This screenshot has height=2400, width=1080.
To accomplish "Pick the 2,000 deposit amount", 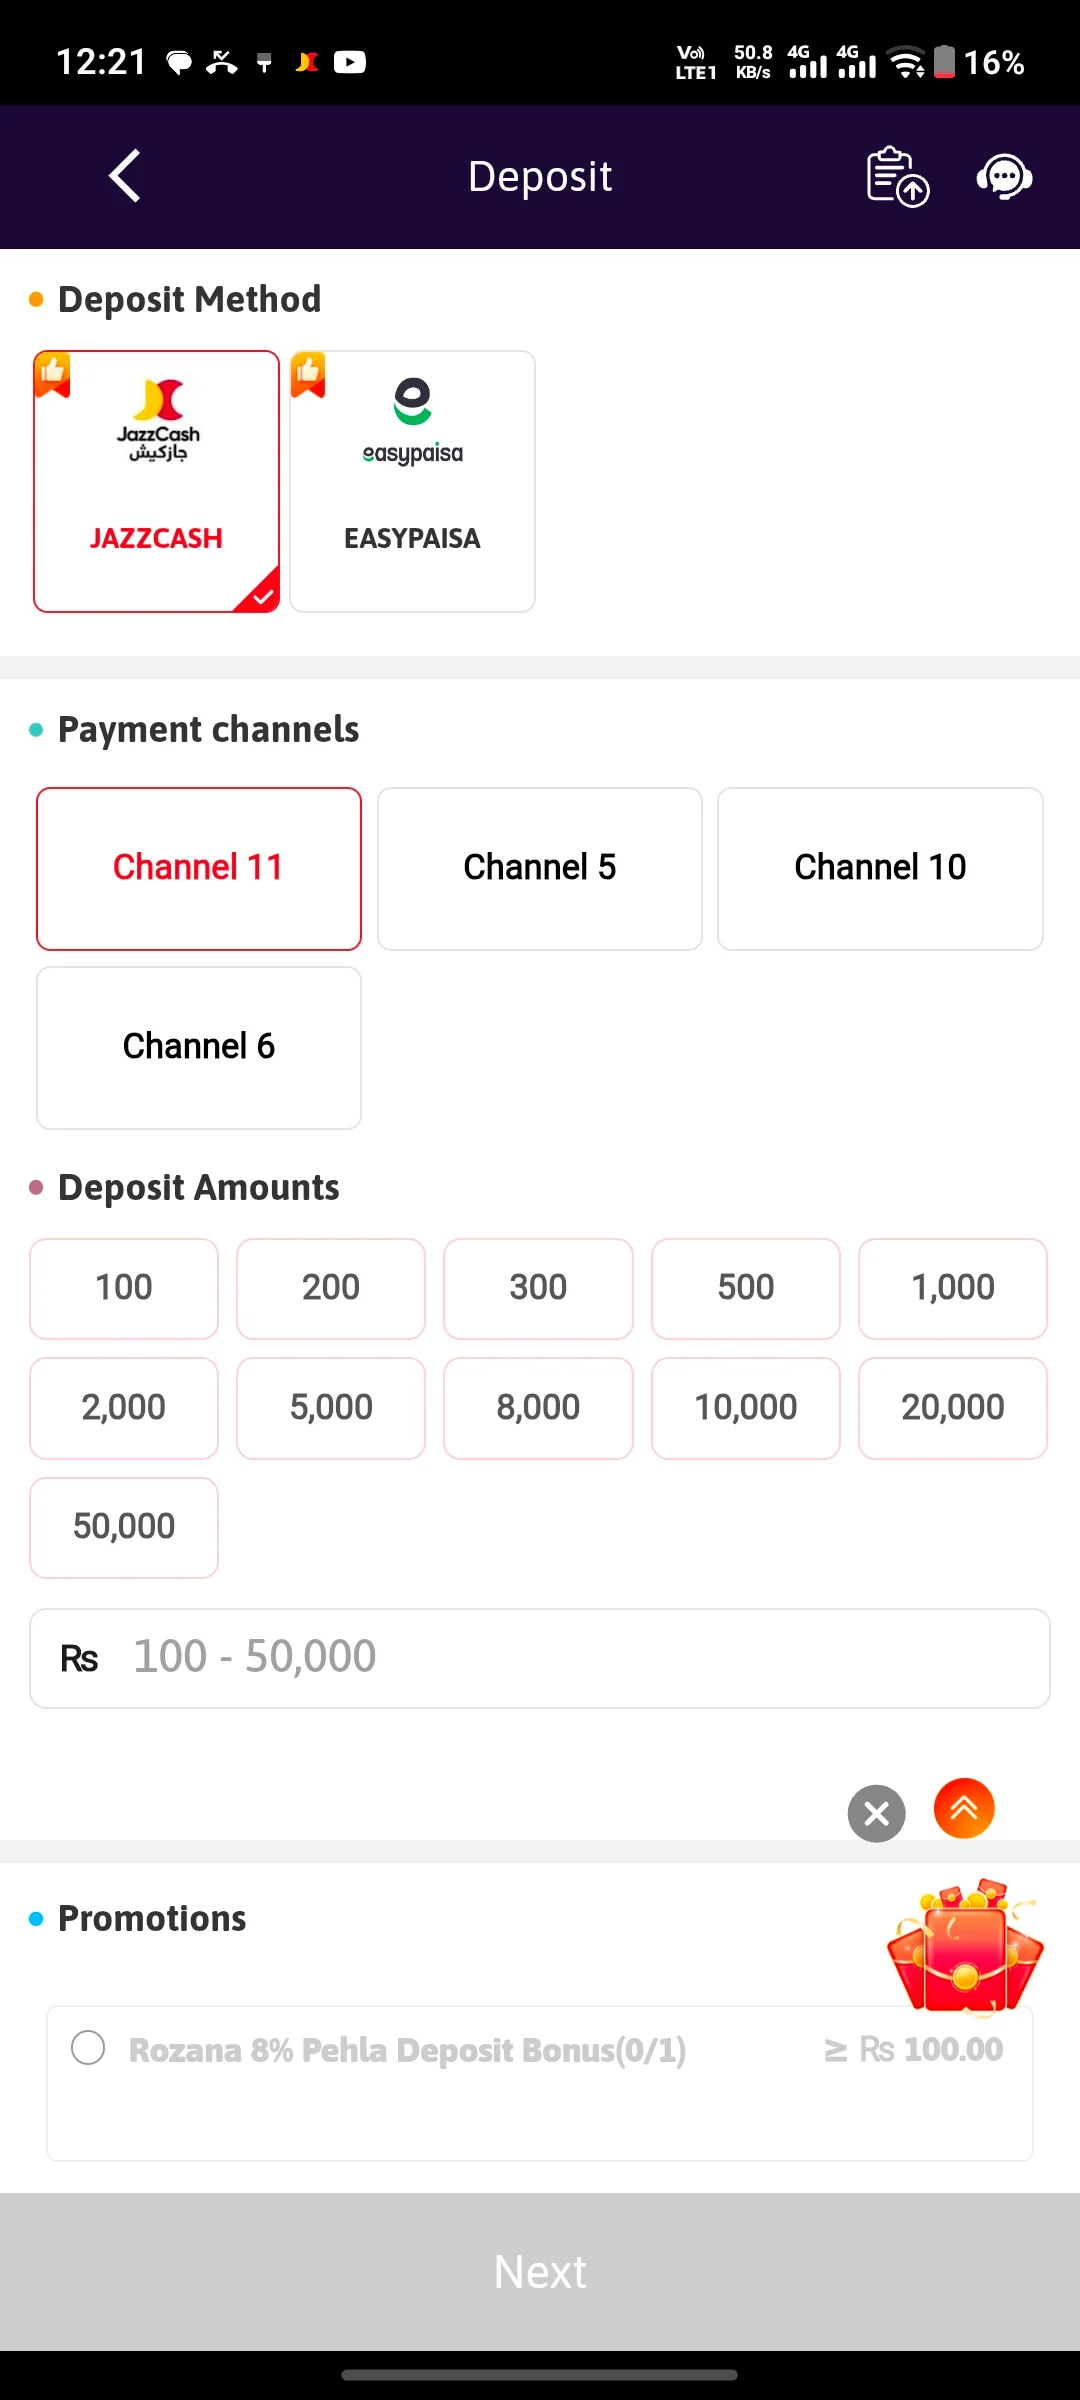I will coord(124,1408).
